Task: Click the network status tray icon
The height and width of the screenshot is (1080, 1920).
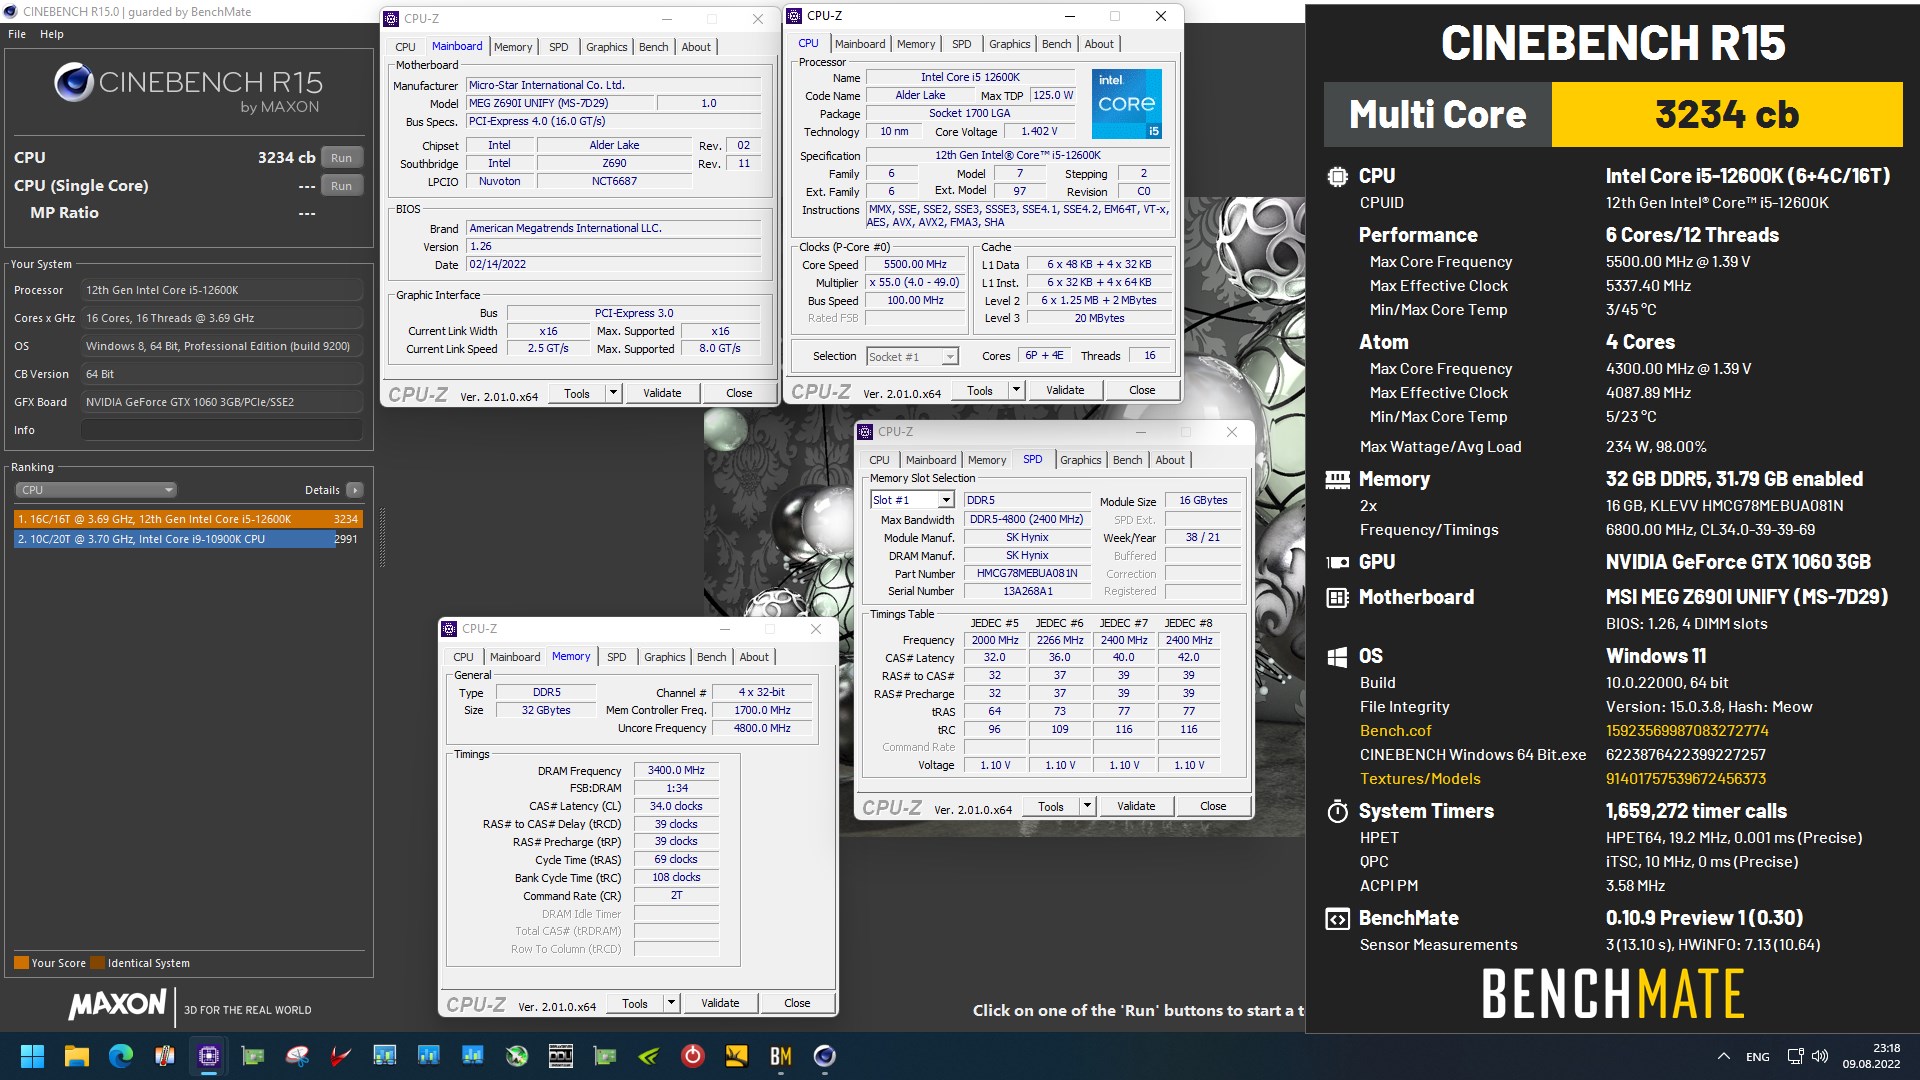Action: coord(1795,1056)
